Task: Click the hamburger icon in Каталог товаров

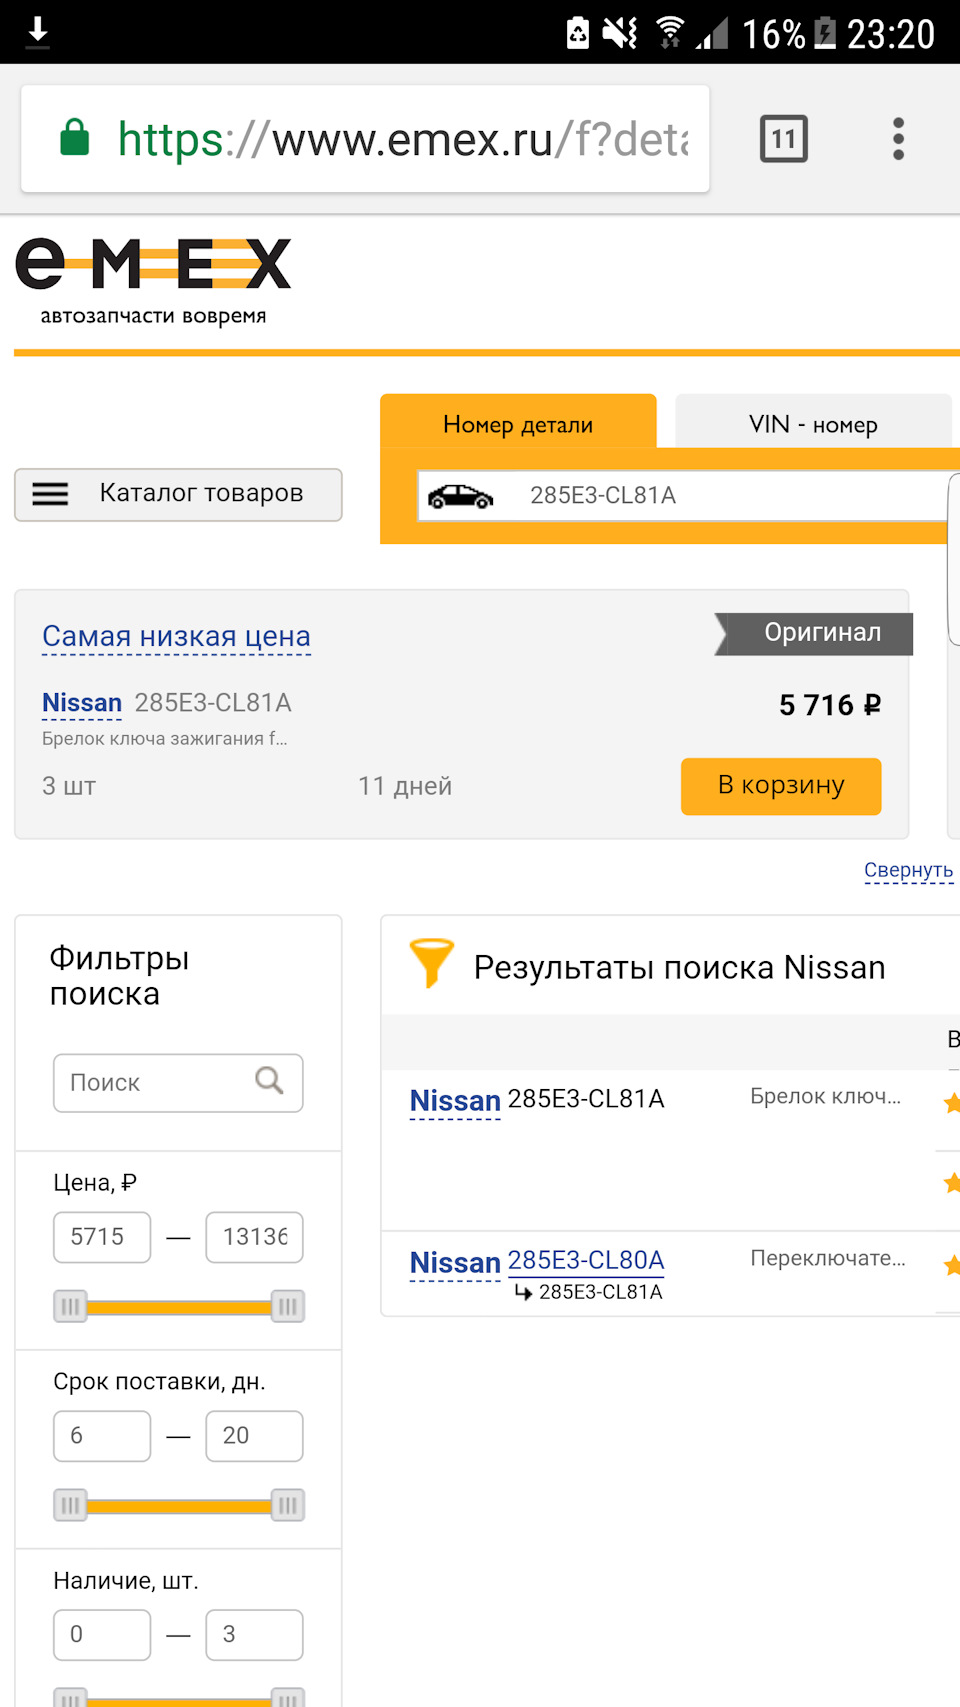Action: (x=50, y=494)
